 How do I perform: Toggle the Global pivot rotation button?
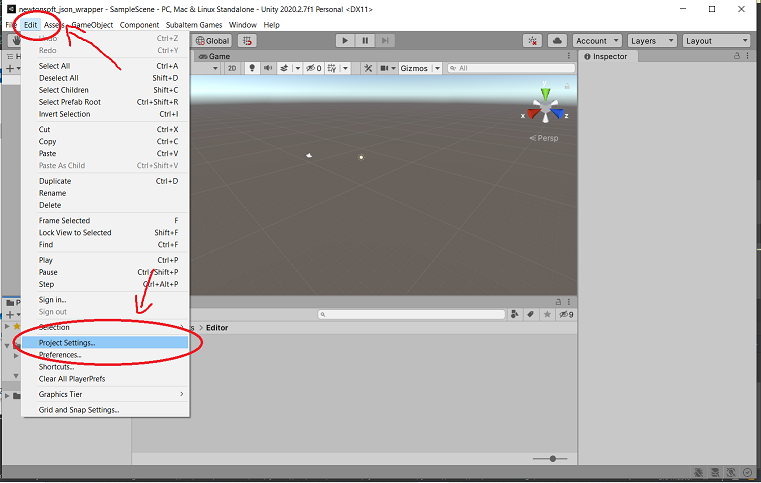point(212,41)
